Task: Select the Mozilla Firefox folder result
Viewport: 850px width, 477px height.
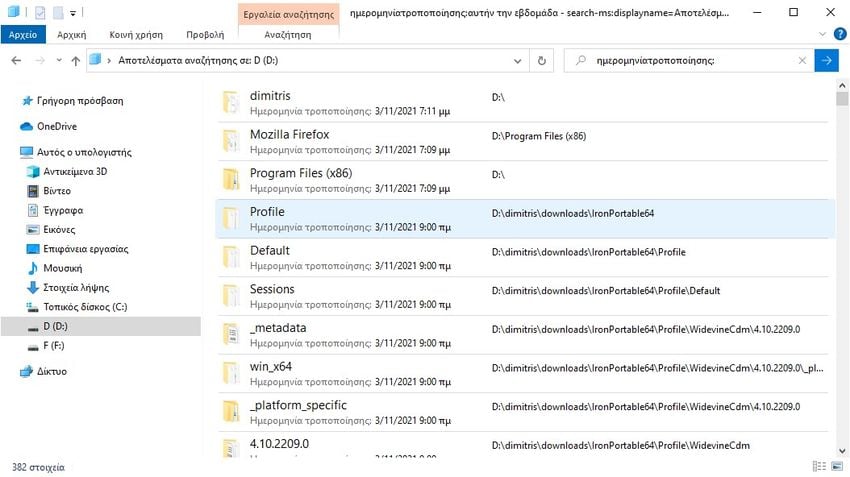Action: [x=289, y=134]
